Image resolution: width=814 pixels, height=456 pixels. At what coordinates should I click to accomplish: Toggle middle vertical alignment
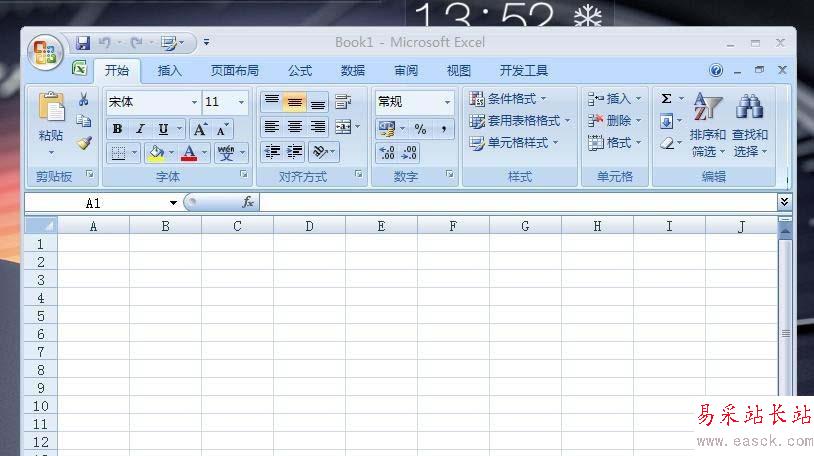(x=295, y=101)
